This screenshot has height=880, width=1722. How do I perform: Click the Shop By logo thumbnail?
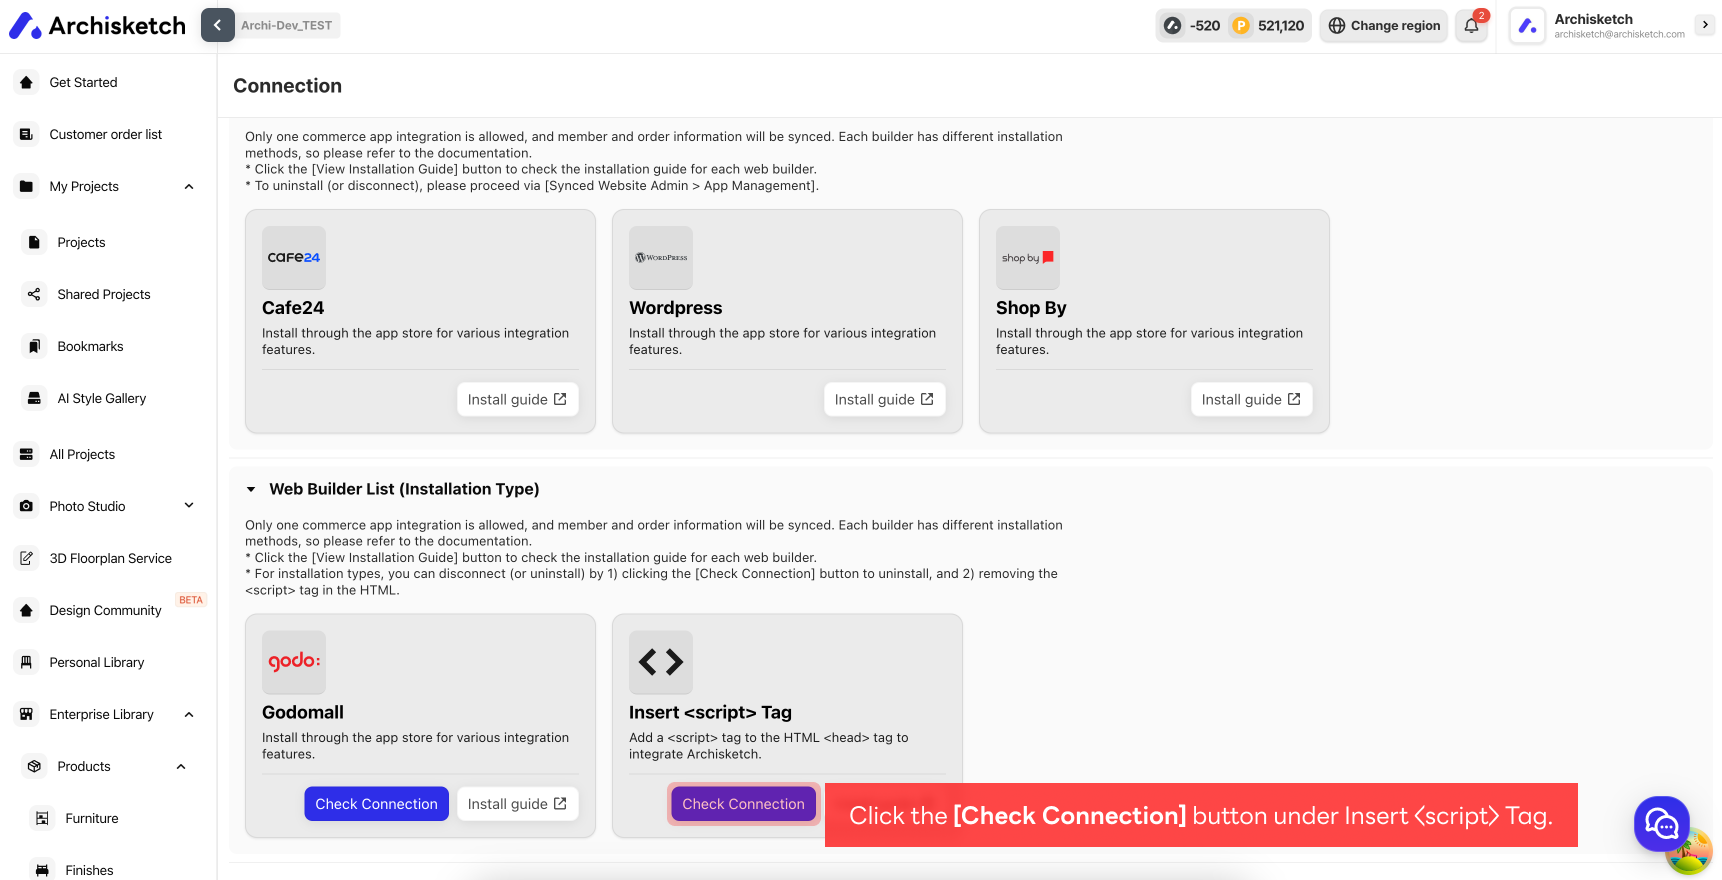click(1028, 258)
